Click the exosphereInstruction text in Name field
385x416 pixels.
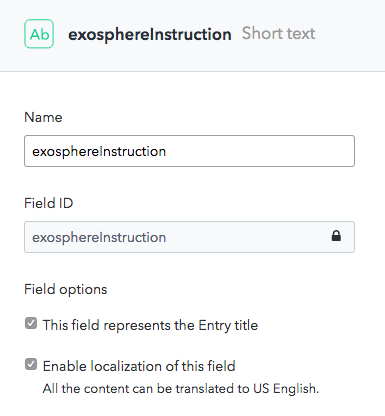99,152
